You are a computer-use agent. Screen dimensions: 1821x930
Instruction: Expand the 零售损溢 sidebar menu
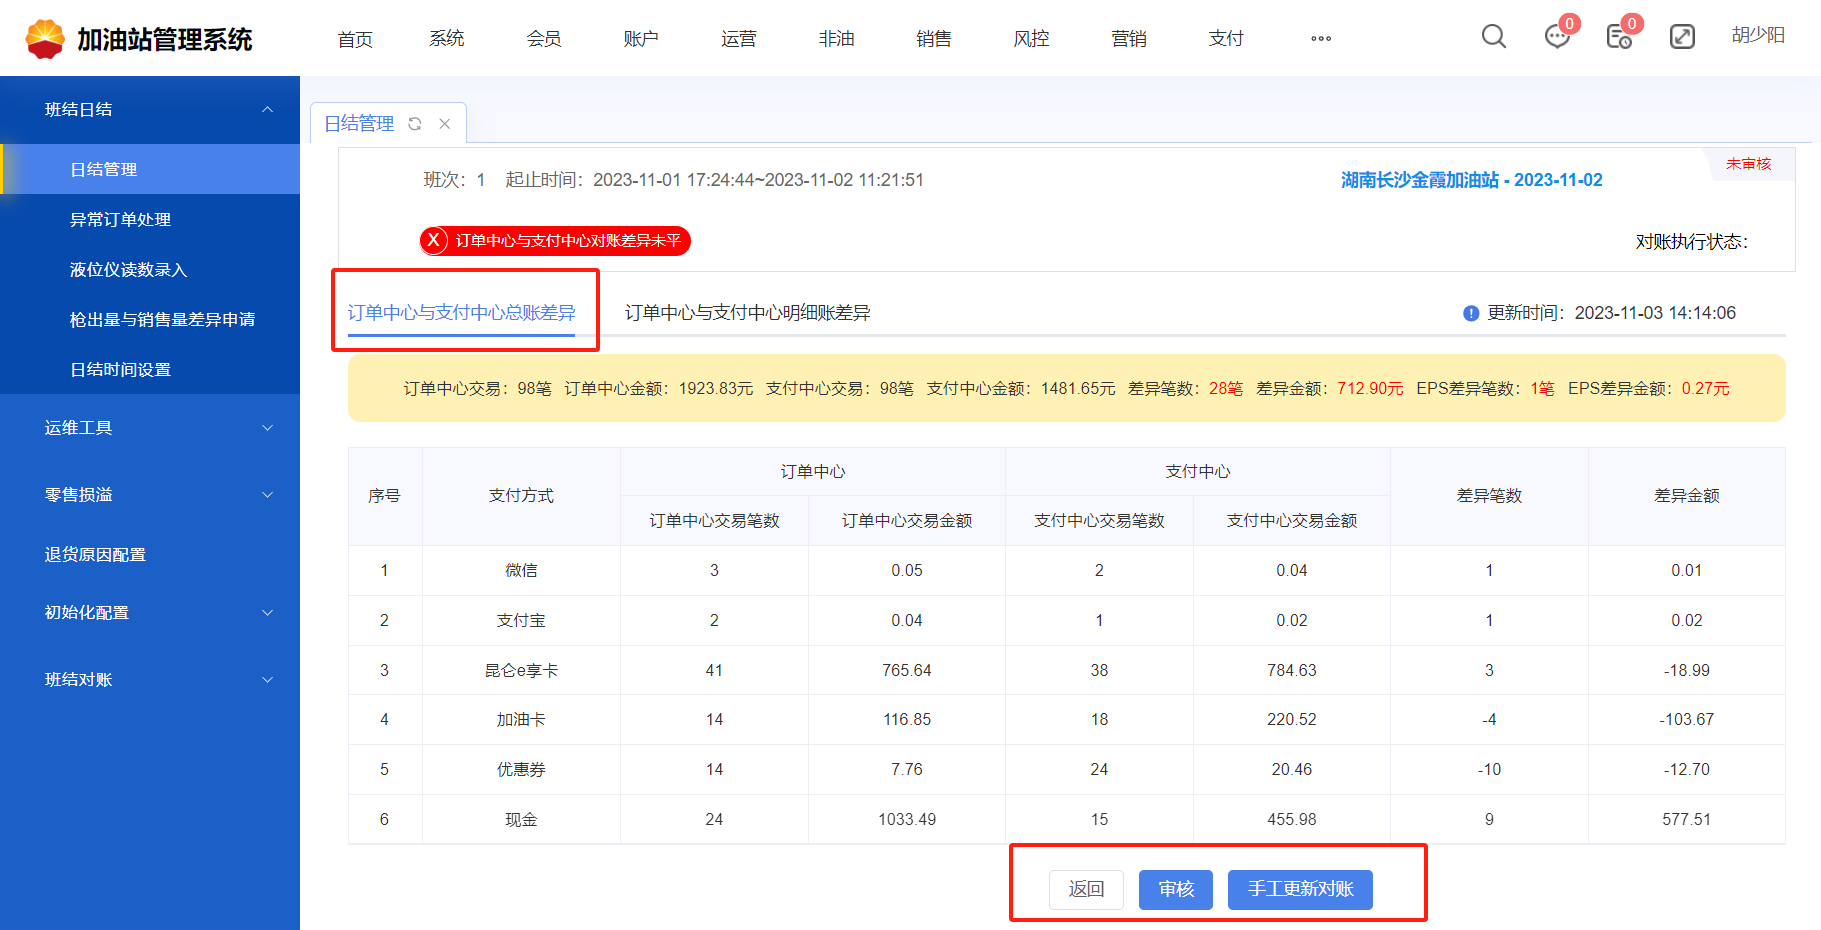tap(267, 495)
